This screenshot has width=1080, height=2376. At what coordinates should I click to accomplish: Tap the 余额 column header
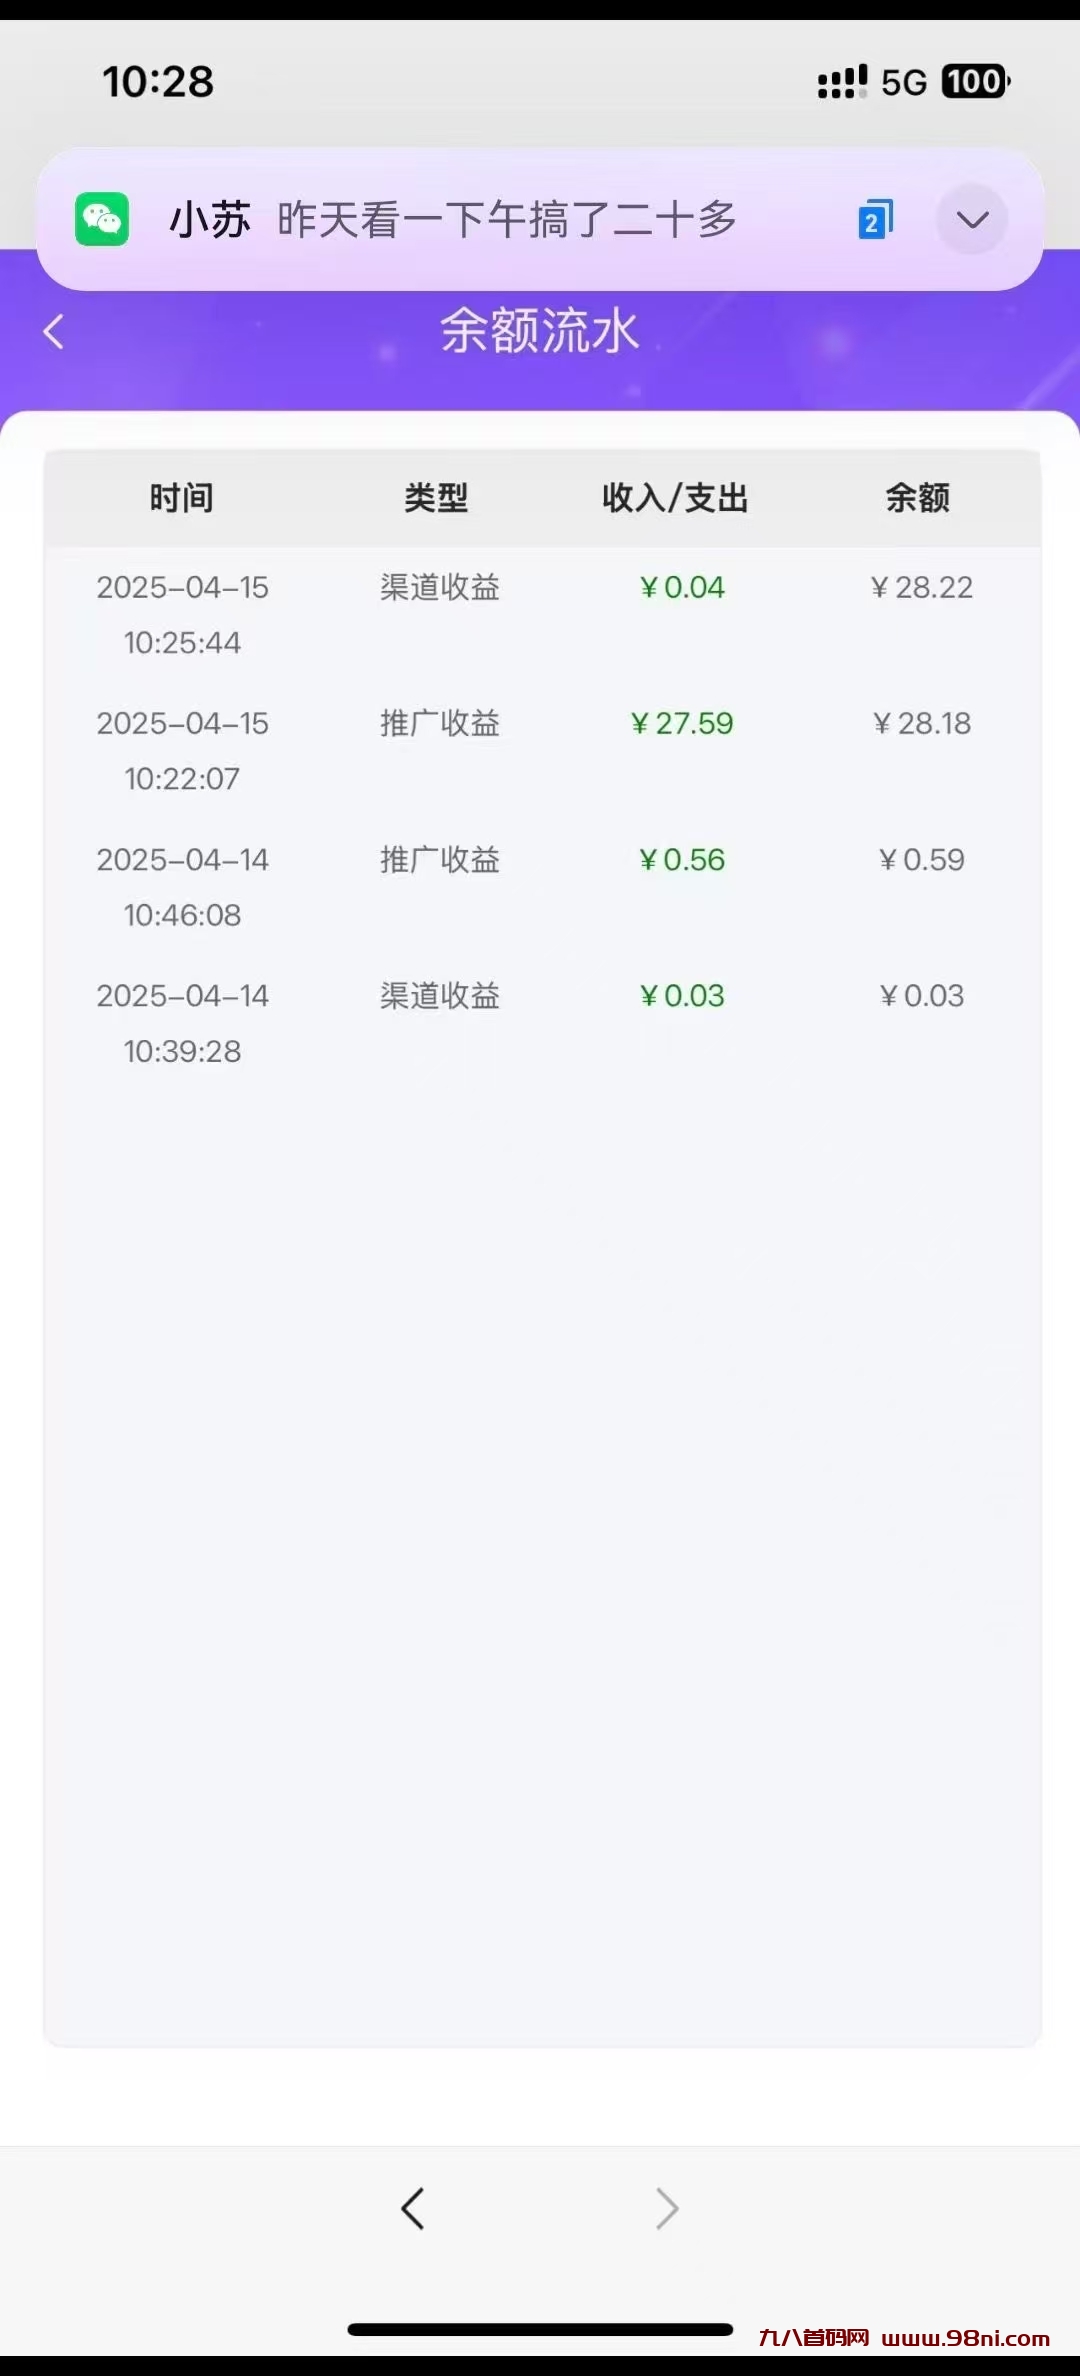click(x=917, y=497)
